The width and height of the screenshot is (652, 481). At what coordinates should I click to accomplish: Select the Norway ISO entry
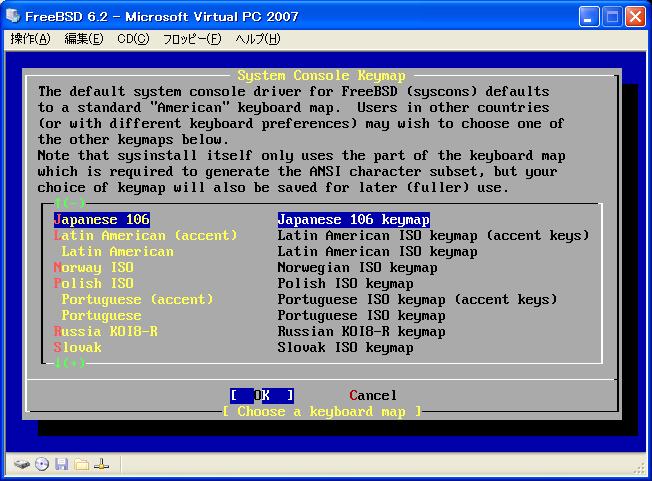(x=94, y=267)
